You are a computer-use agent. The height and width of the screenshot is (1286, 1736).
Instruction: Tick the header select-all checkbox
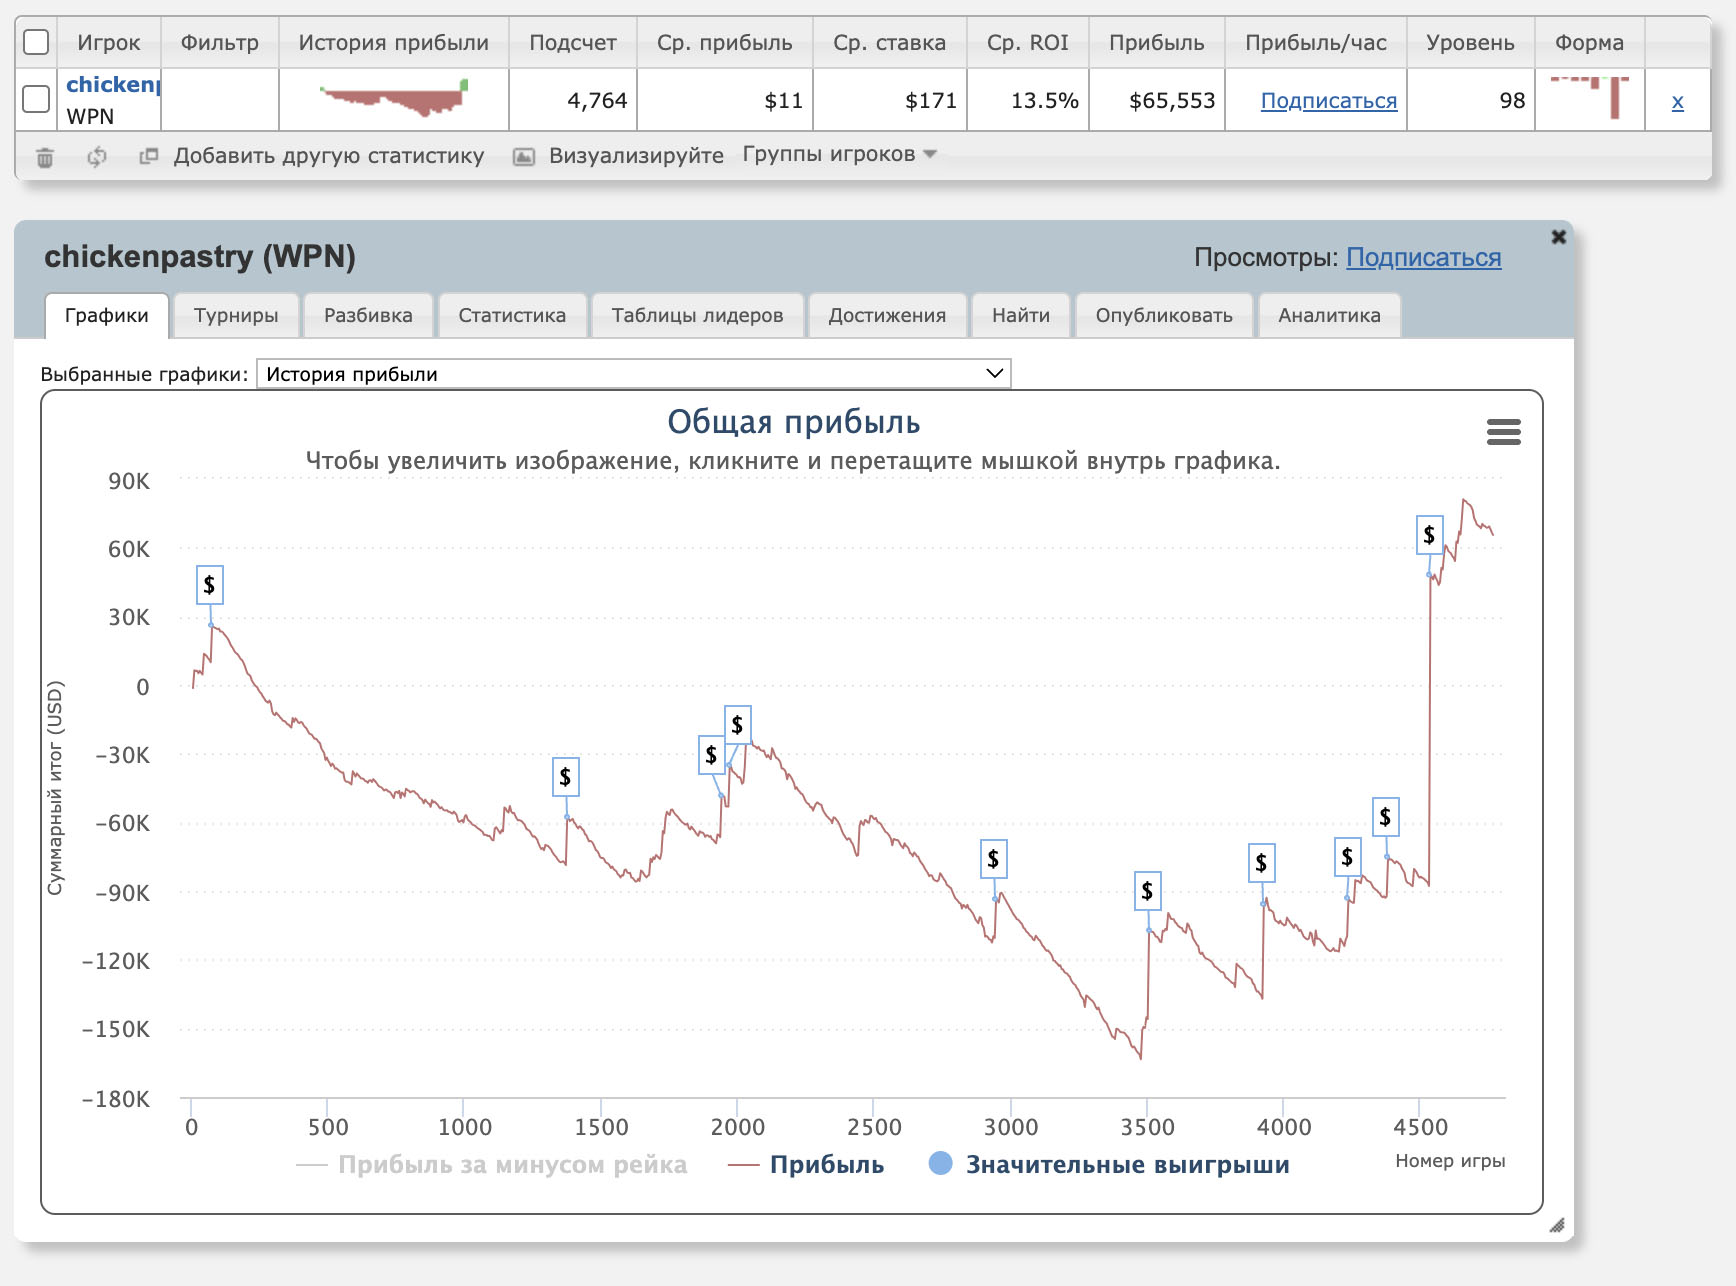pyautogui.click(x=36, y=42)
